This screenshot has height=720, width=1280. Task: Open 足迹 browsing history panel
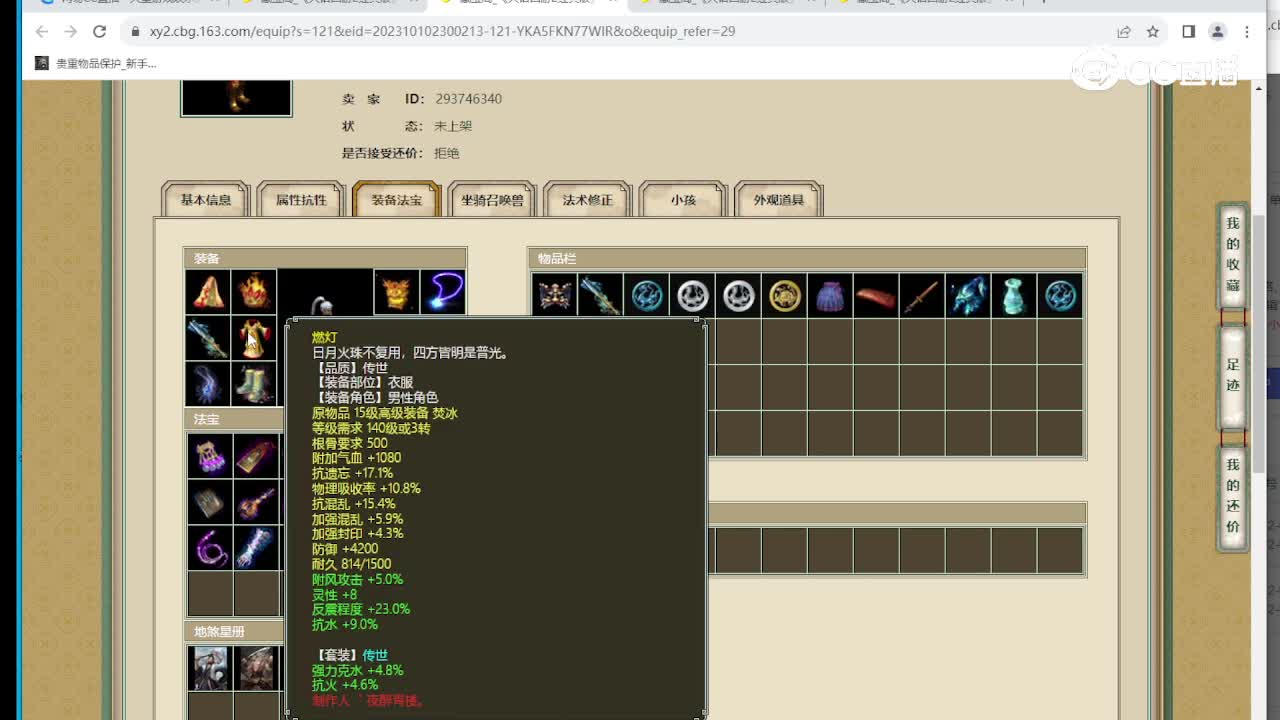[x=1233, y=376]
